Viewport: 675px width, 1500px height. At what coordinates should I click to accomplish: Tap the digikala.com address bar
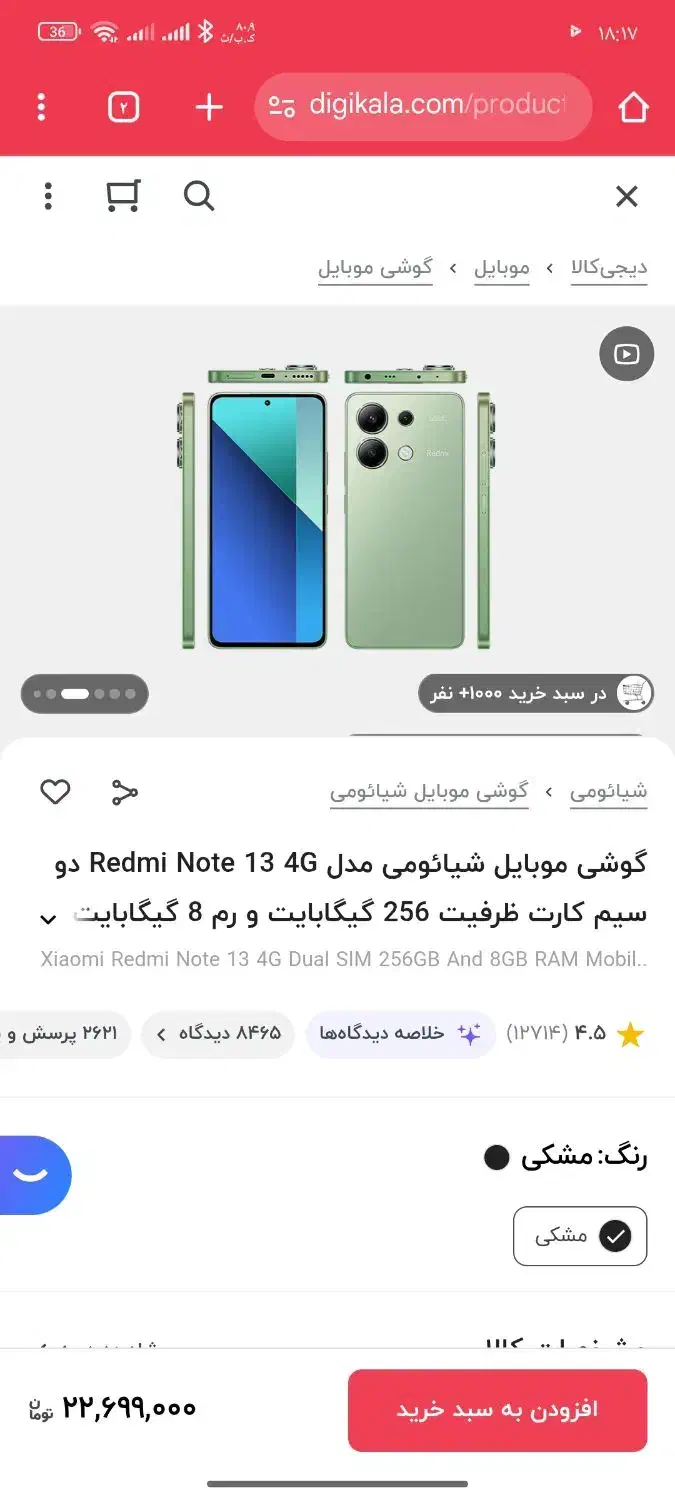tap(423, 106)
